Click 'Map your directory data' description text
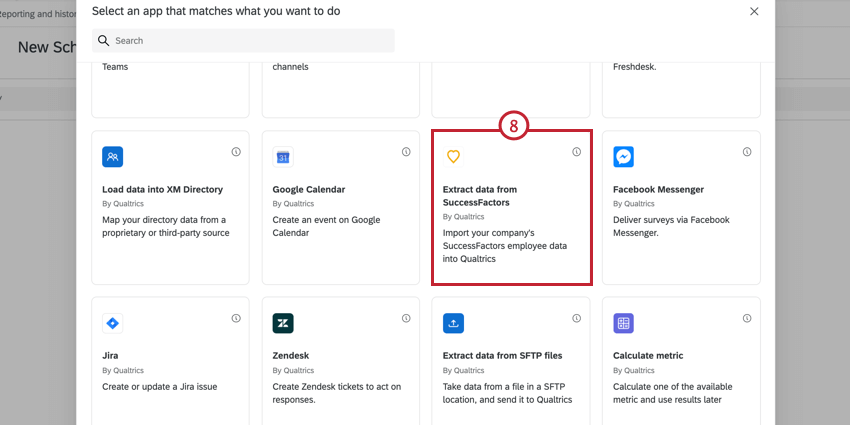The image size is (850, 425). click(166, 227)
